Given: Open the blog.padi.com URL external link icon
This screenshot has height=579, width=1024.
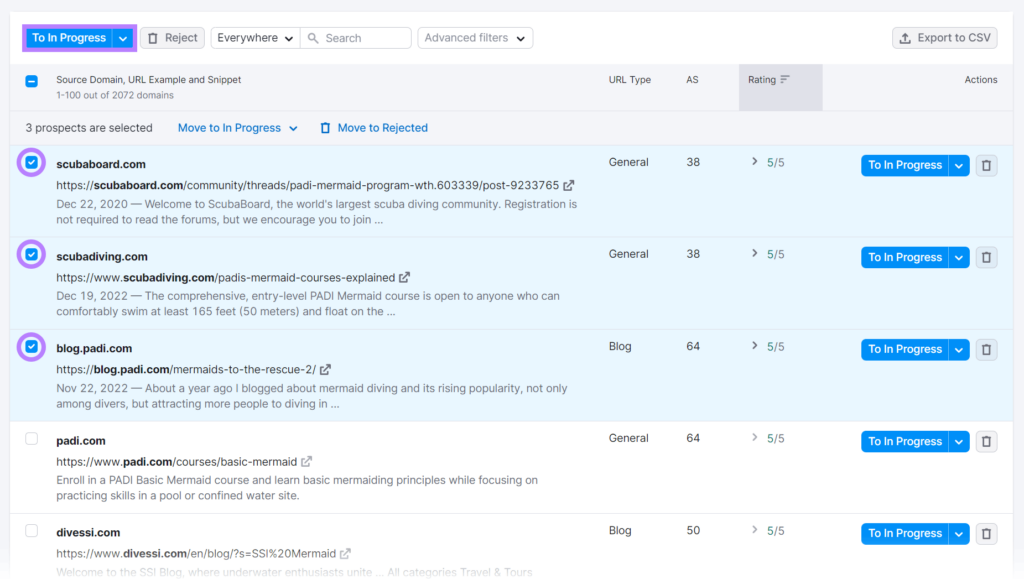Looking at the screenshot, I should [x=325, y=369].
